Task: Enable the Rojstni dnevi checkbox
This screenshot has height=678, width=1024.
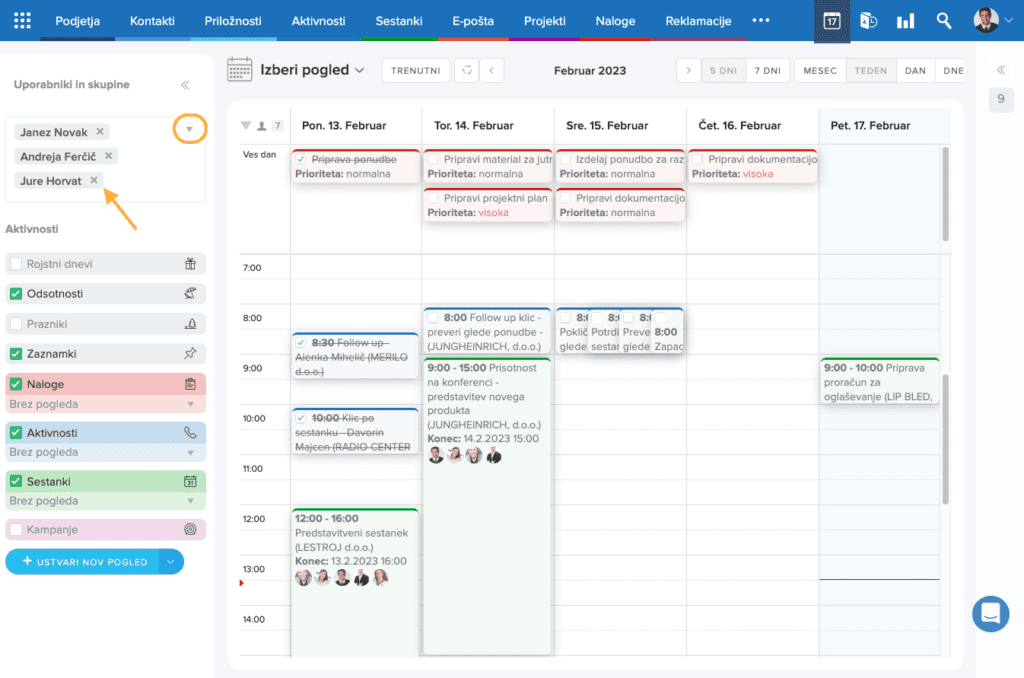Action: 16,264
